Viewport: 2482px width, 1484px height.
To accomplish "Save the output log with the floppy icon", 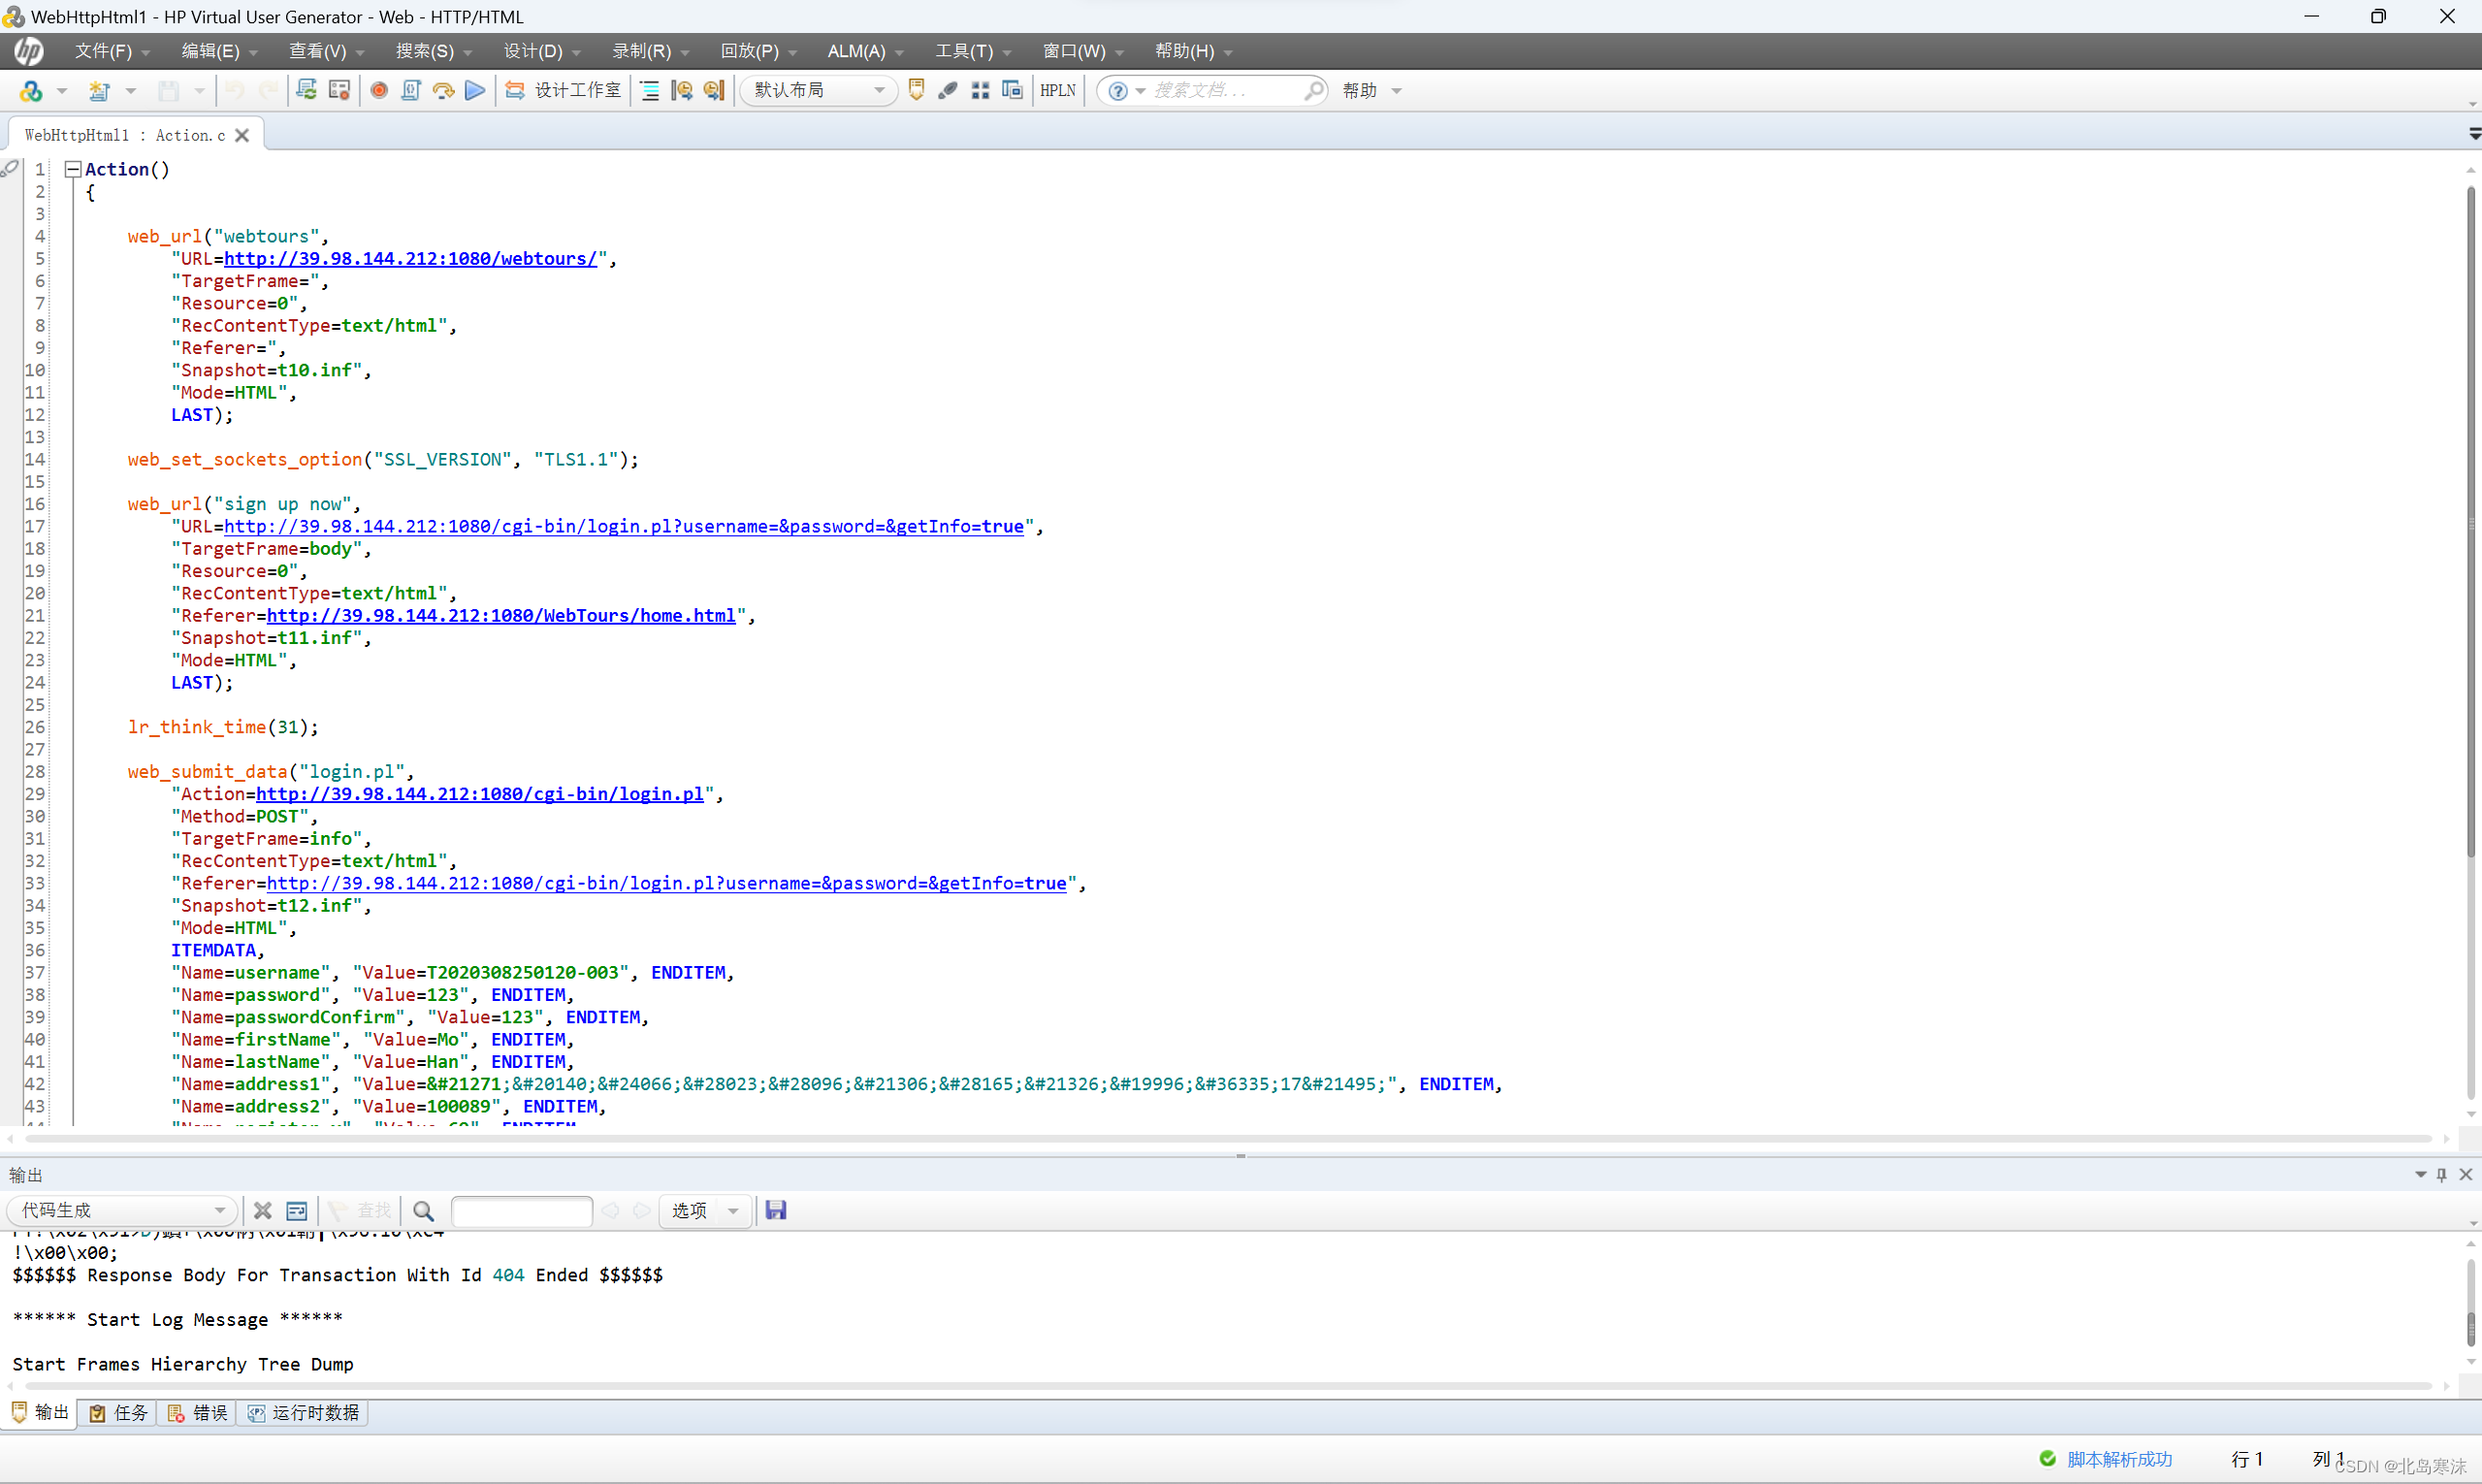I will tap(775, 1210).
